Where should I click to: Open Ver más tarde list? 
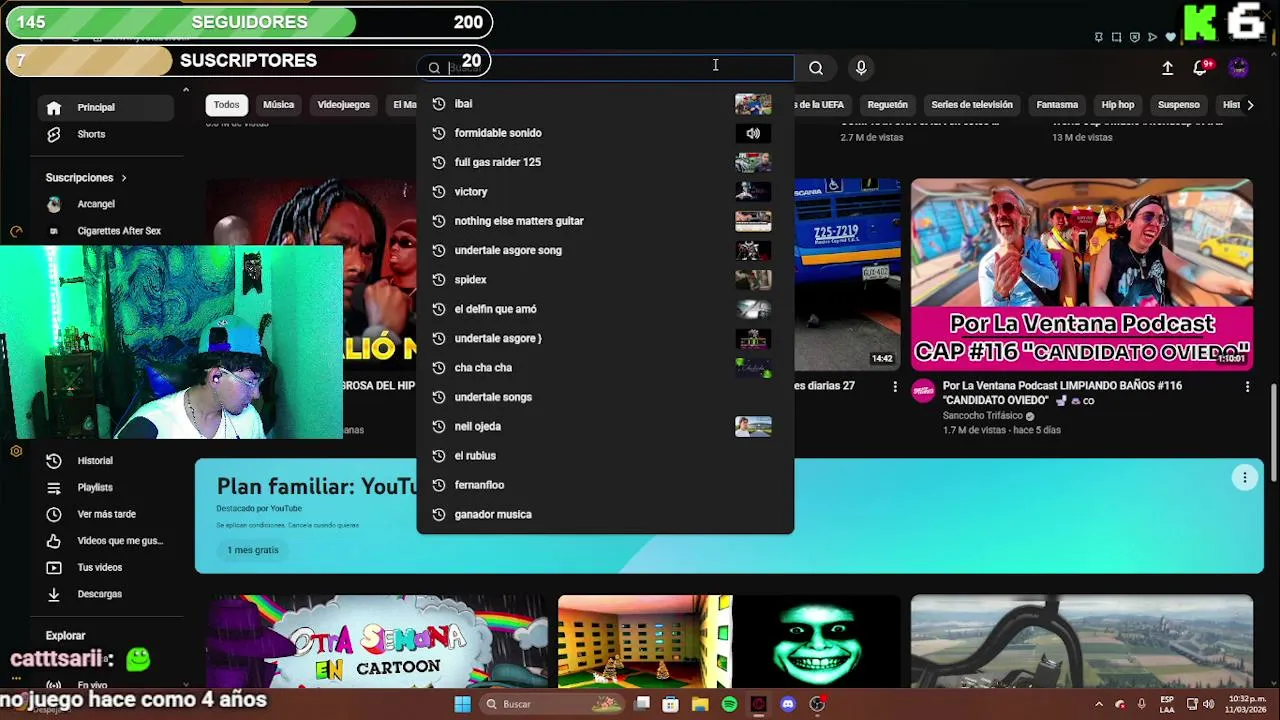click(x=104, y=514)
